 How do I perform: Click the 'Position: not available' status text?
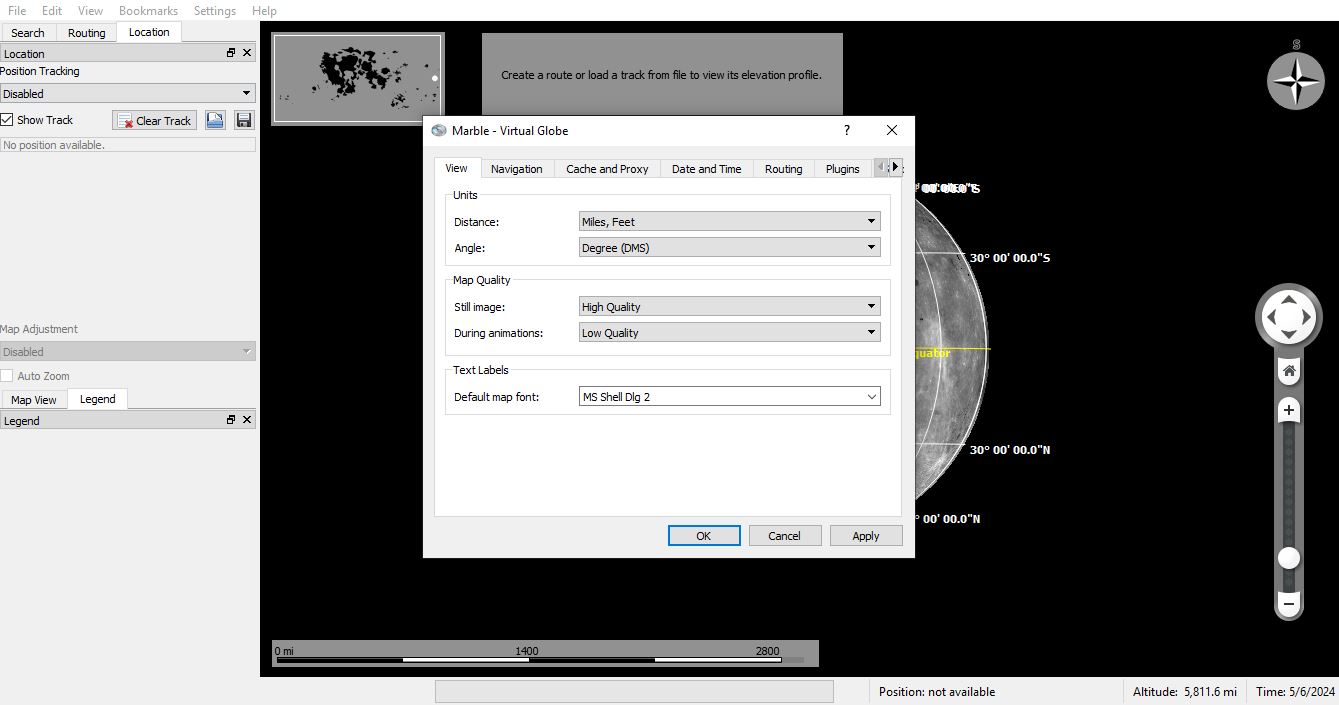coord(937,691)
